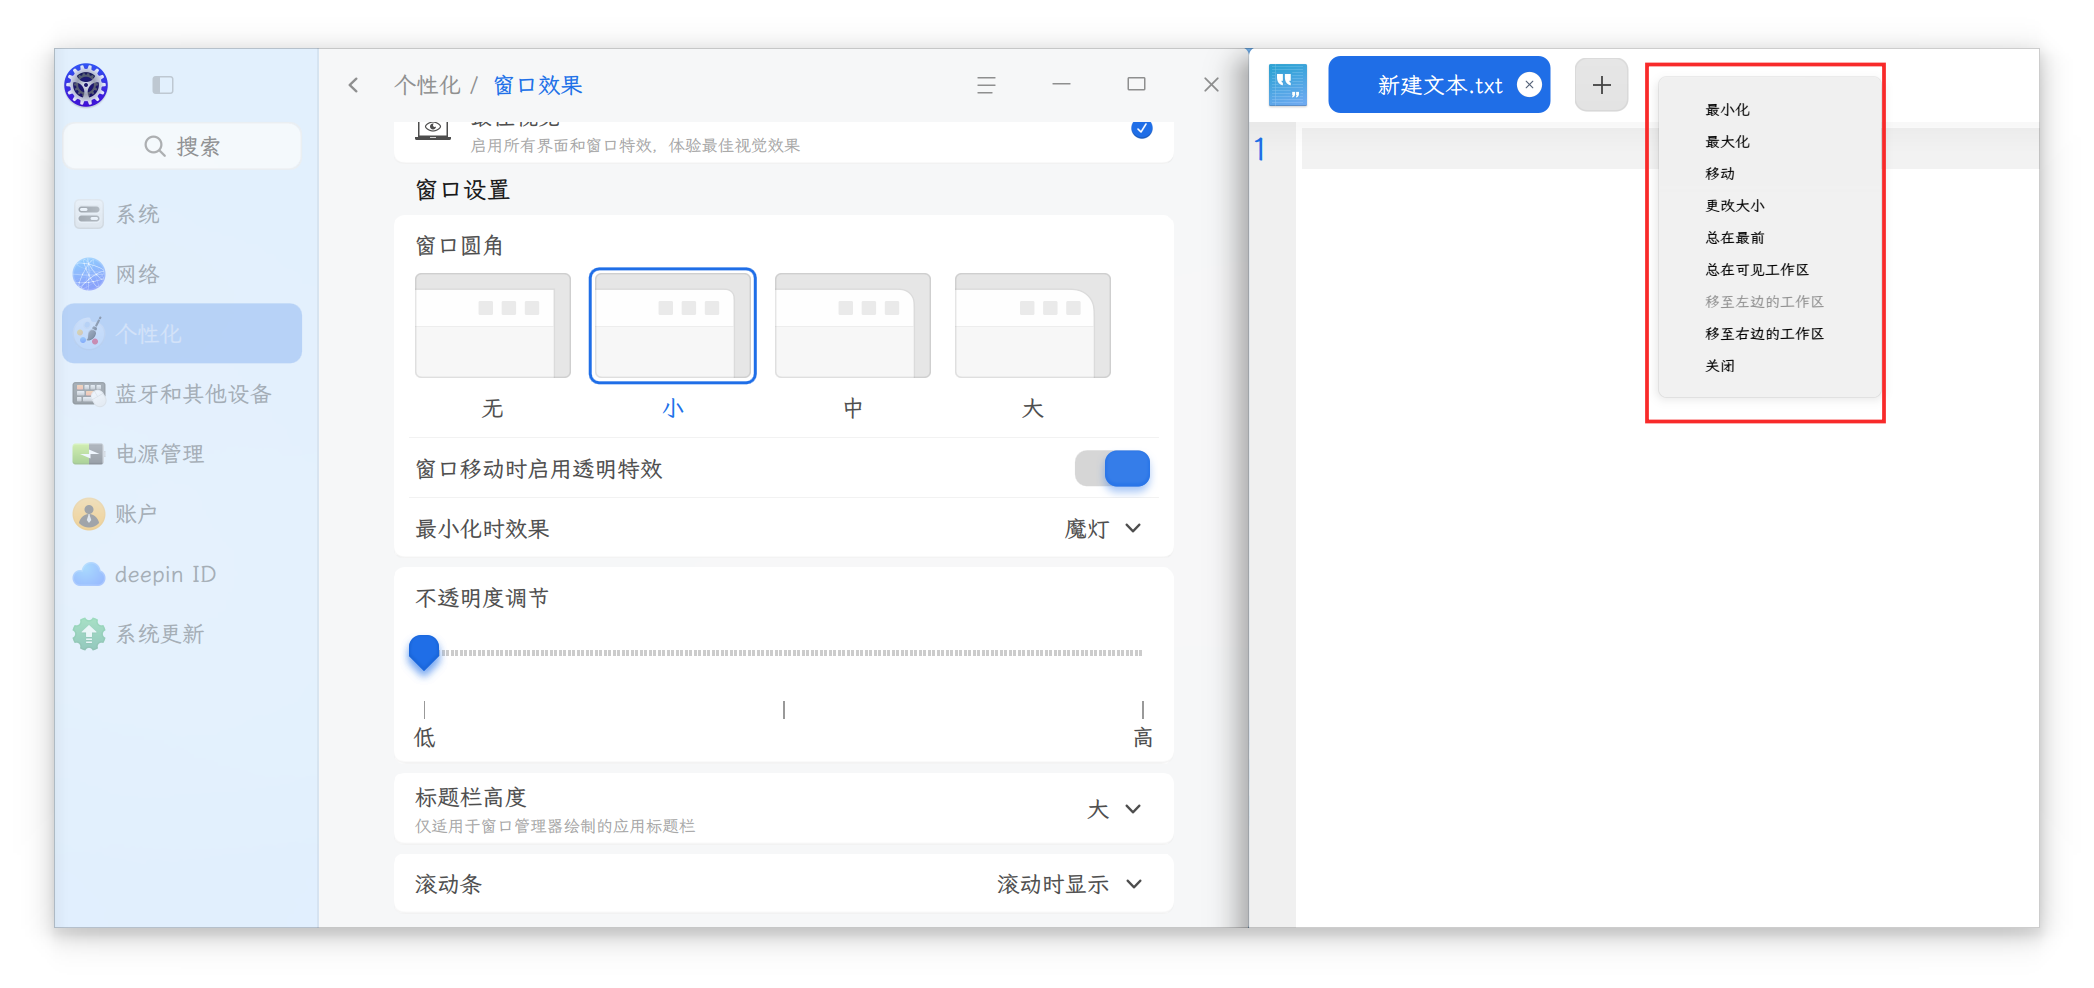This screenshot has height=988, width=2094.
Task: Click the middle of the opacity slider track
Action: click(x=784, y=653)
